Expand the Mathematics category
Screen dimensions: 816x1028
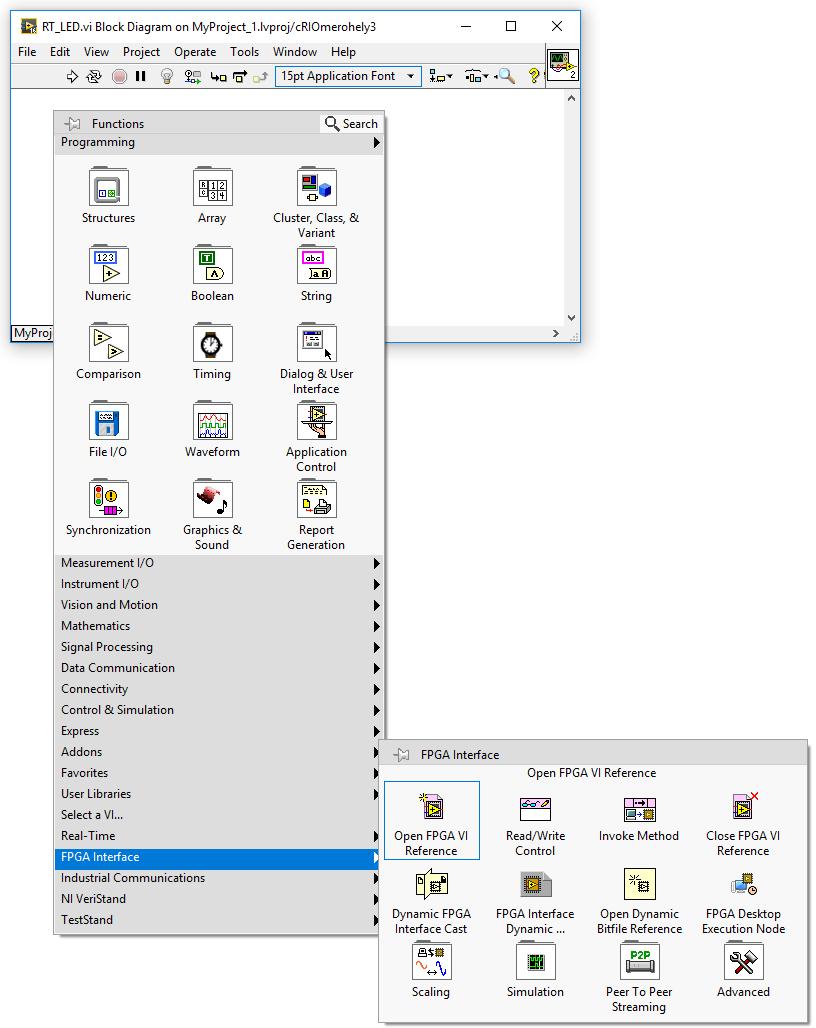tap(220, 626)
